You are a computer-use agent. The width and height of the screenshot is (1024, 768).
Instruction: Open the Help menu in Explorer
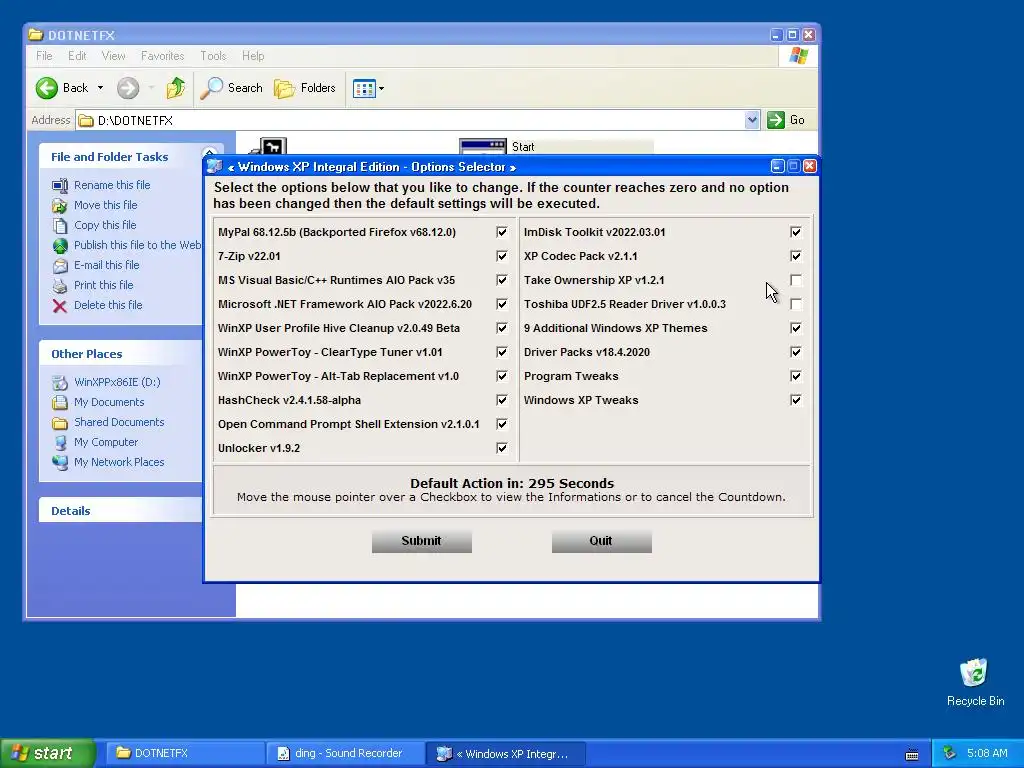coord(253,56)
